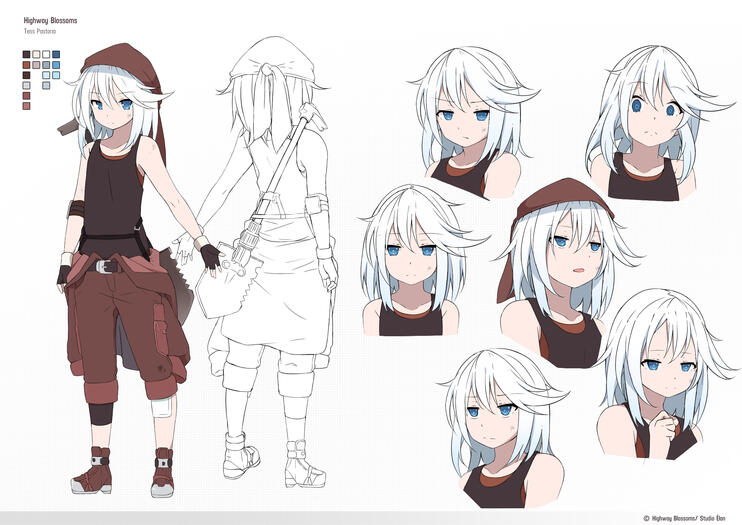The height and width of the screenshot is (525, 742).
Task: Pick the dark navy blue palette swatch
Action: click(56, 54)
